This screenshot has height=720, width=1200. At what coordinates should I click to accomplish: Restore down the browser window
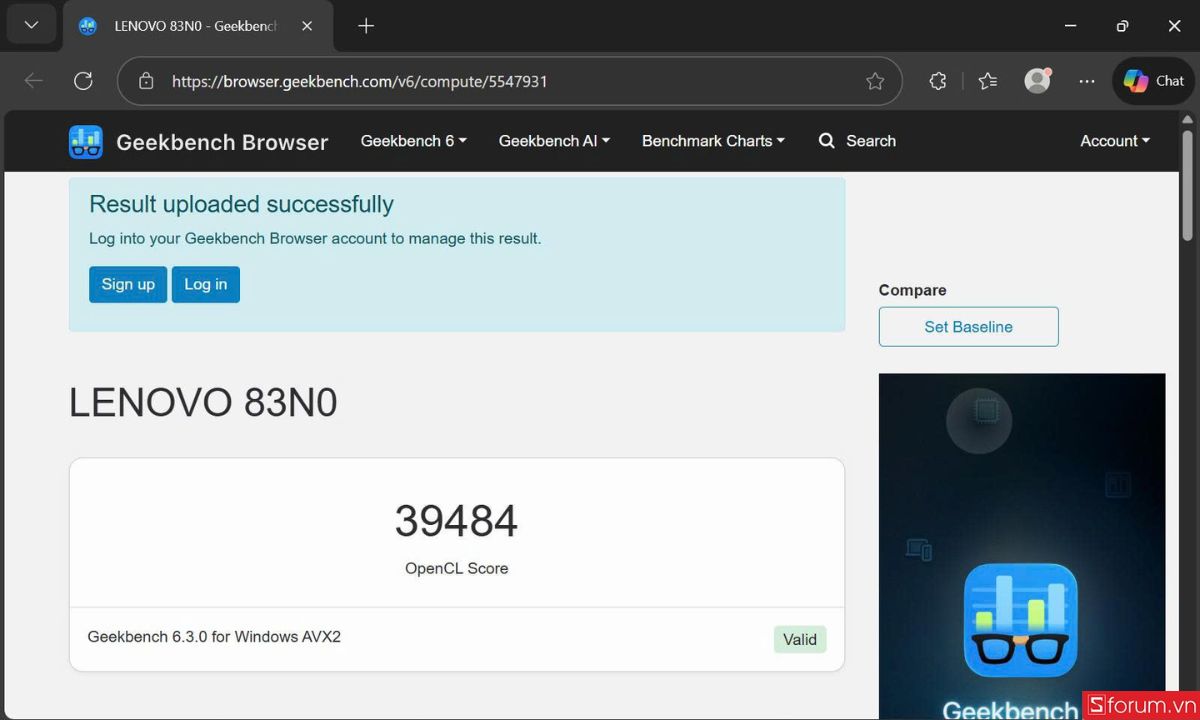1122,26
